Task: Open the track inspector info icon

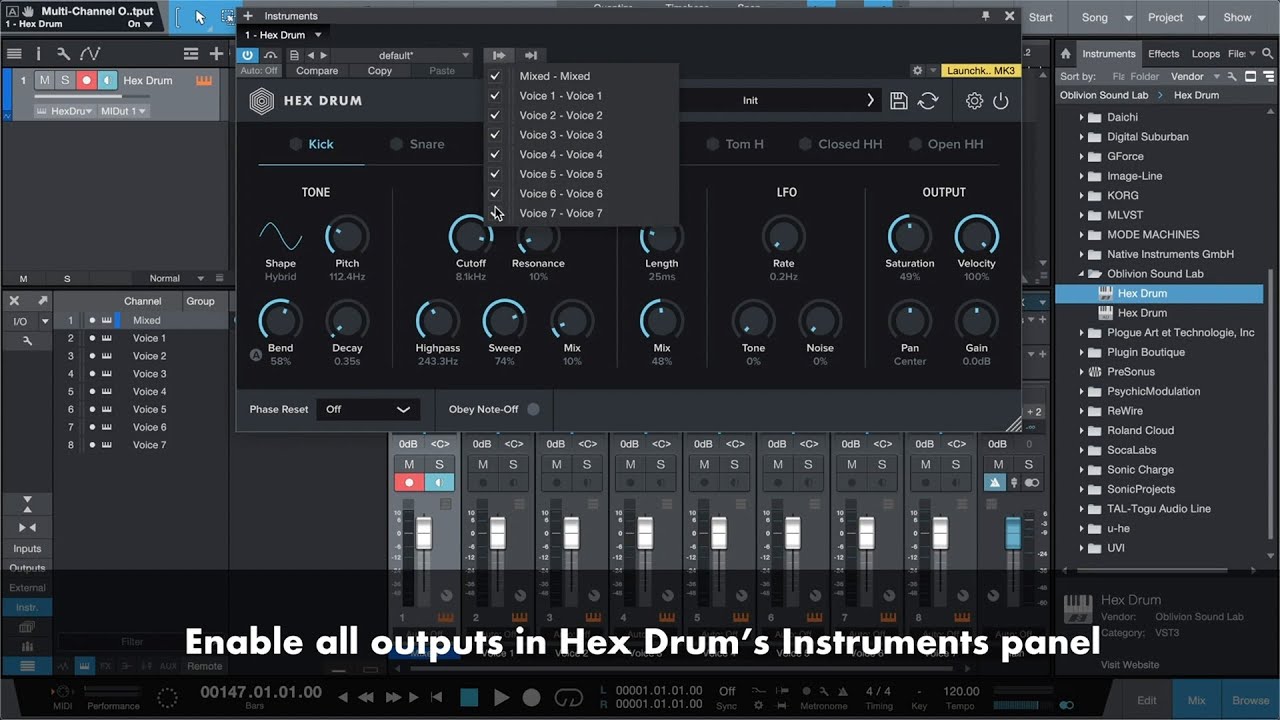Action: point(38,54)
